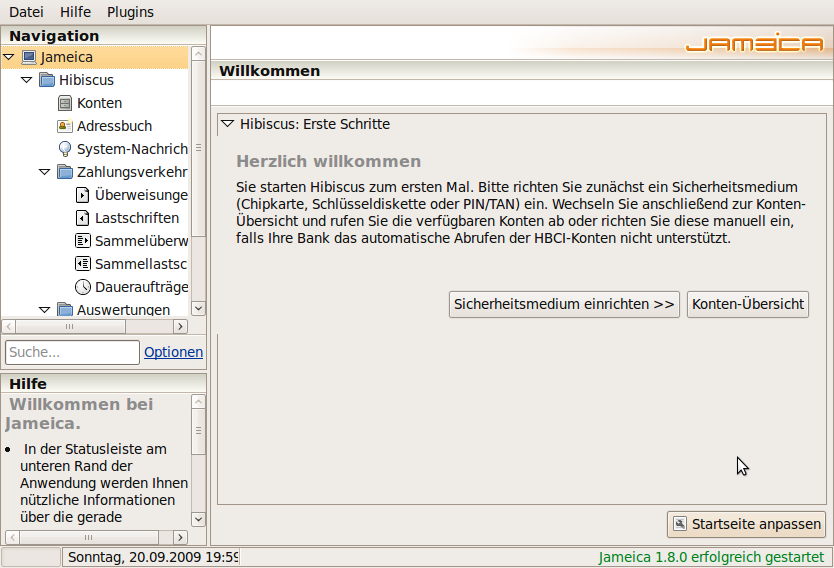Open the Hilfe menu

point(75,12)
